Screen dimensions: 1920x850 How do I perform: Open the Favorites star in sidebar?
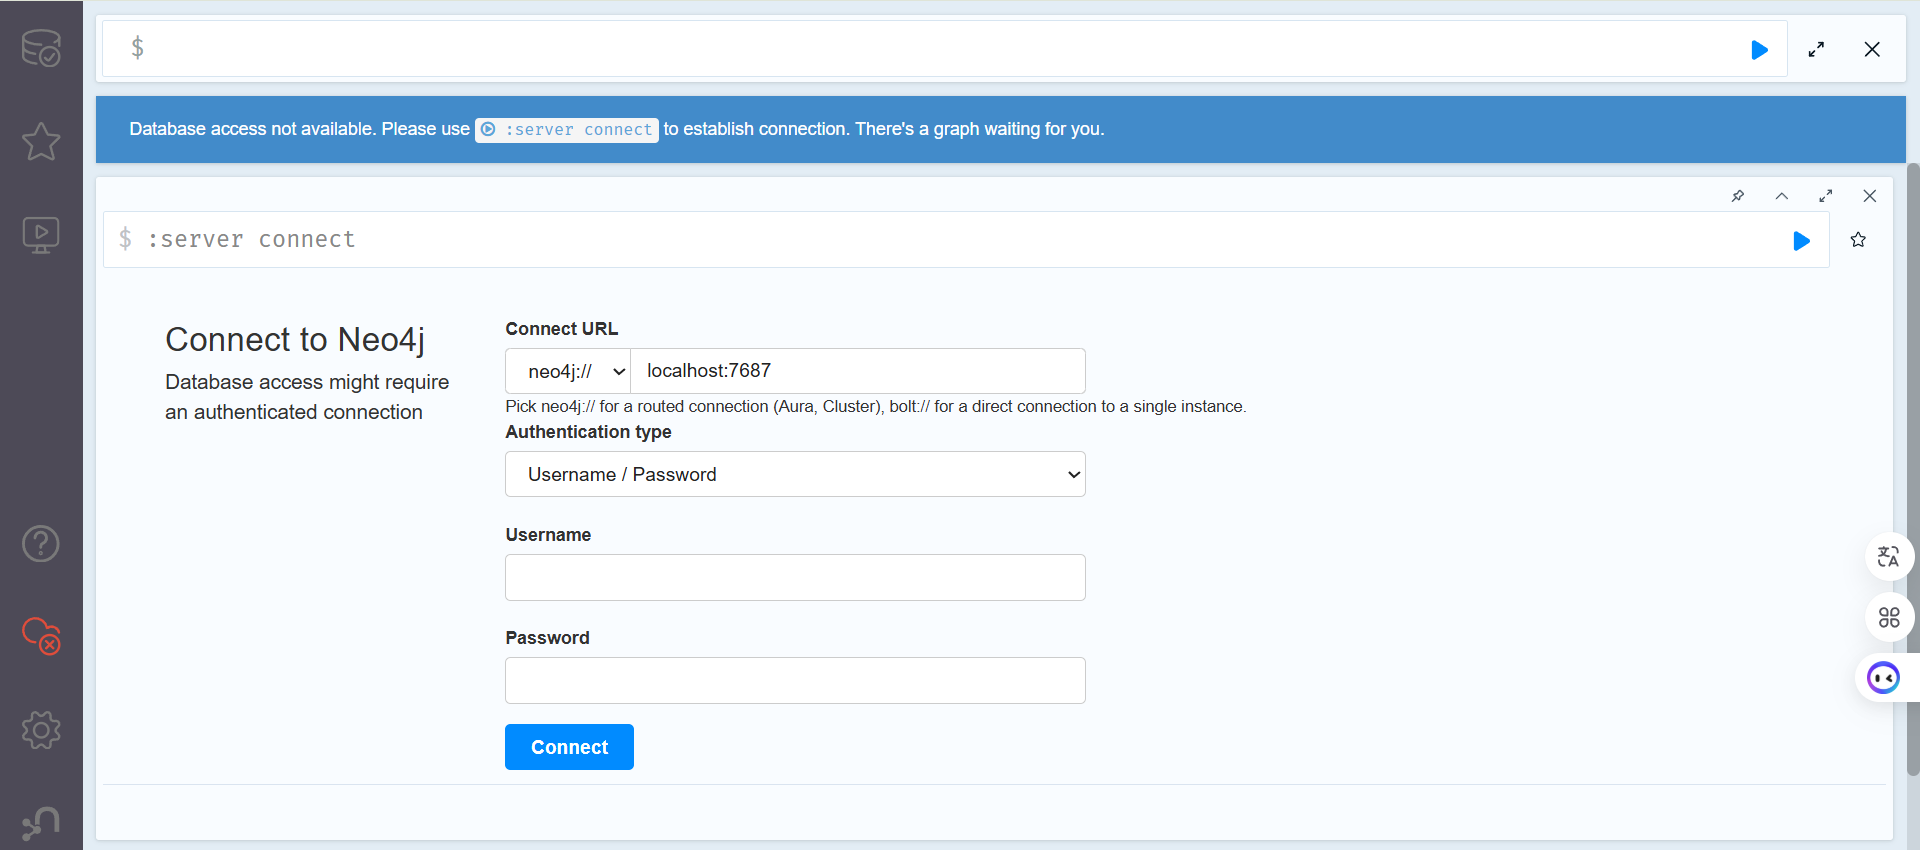point(41,141)
